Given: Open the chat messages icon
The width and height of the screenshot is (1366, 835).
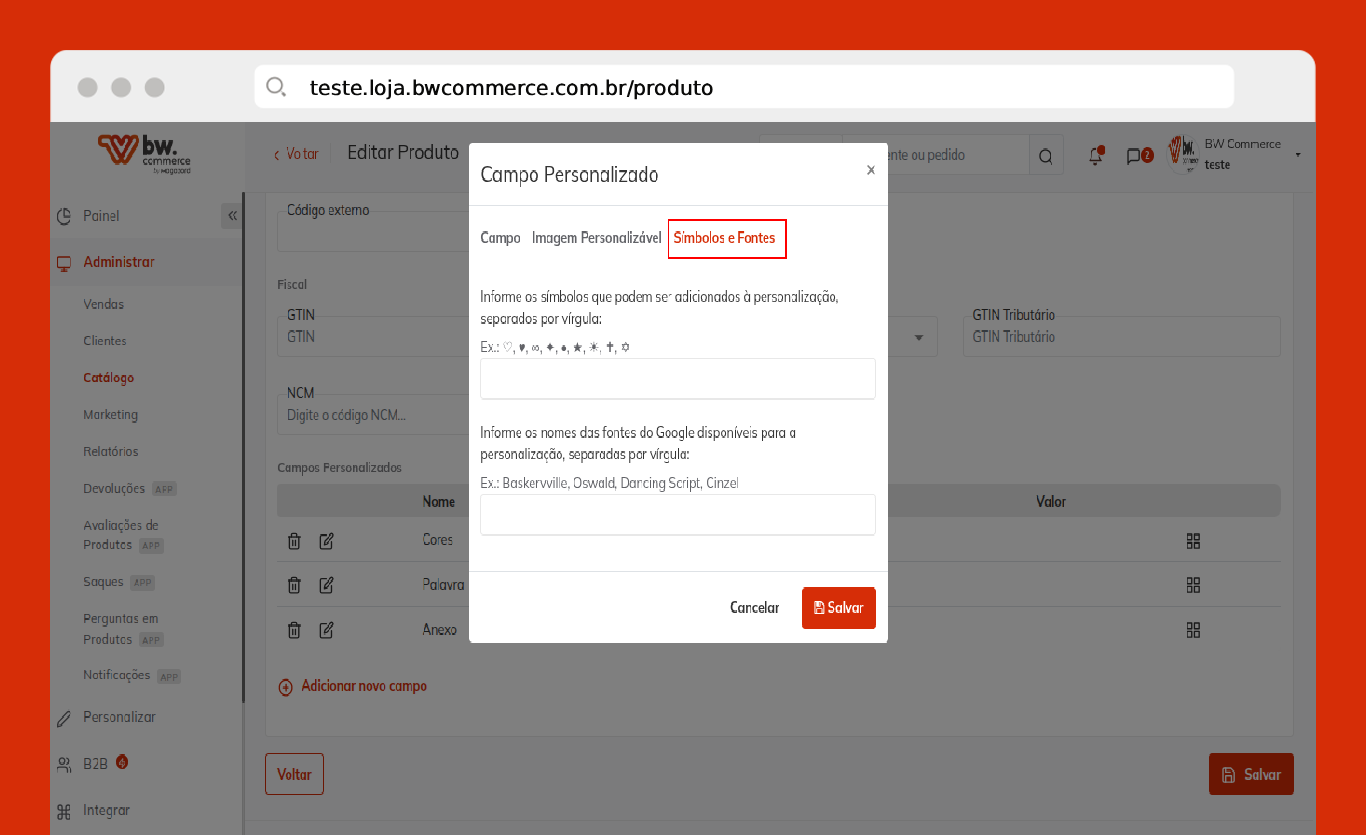Looking at the screenshot, I should coord(1135,156).
